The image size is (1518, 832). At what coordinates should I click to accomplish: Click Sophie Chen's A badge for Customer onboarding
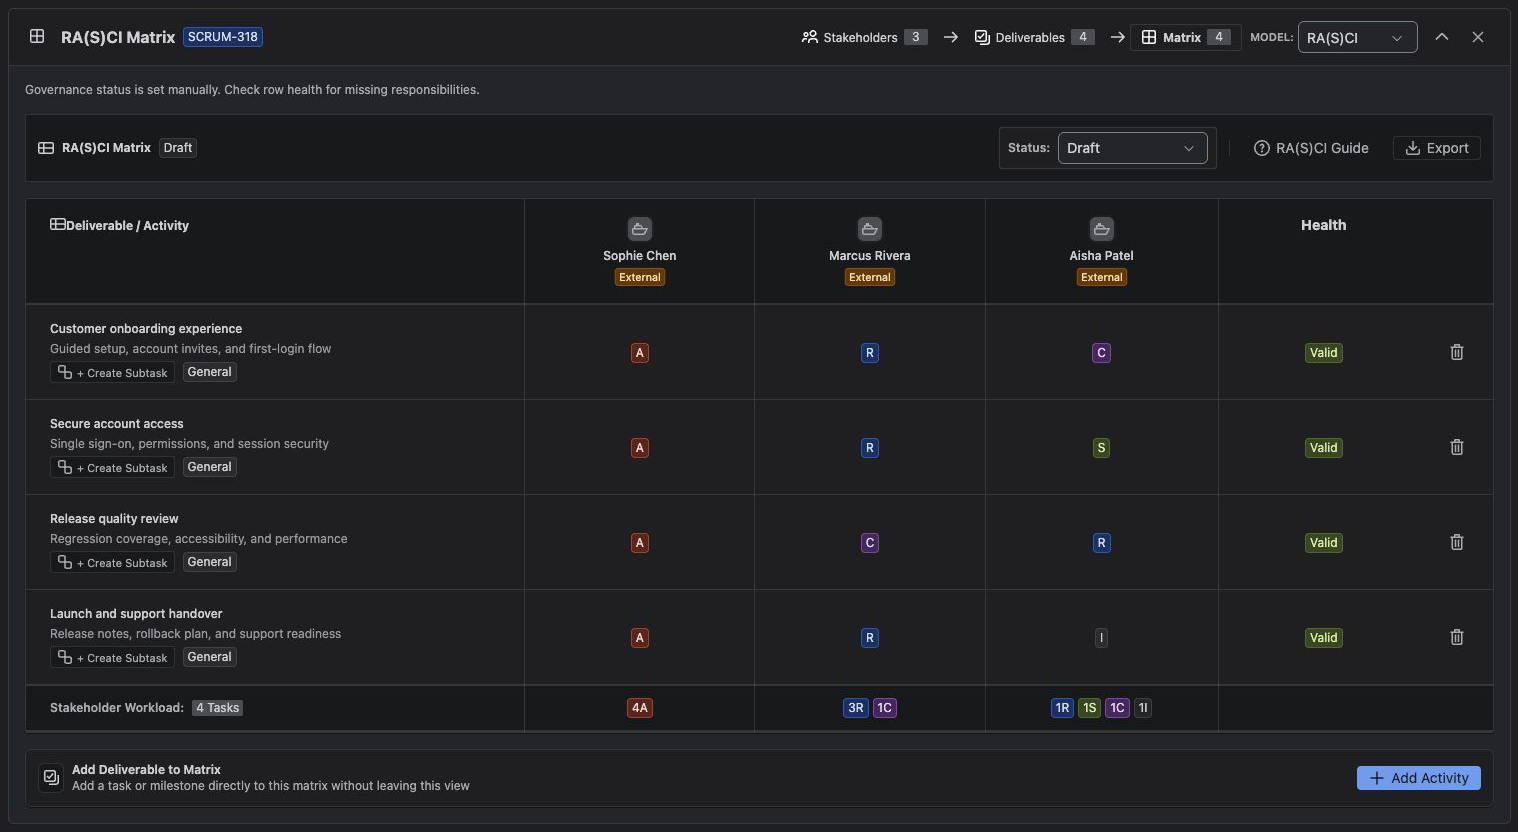coord(640,353)
